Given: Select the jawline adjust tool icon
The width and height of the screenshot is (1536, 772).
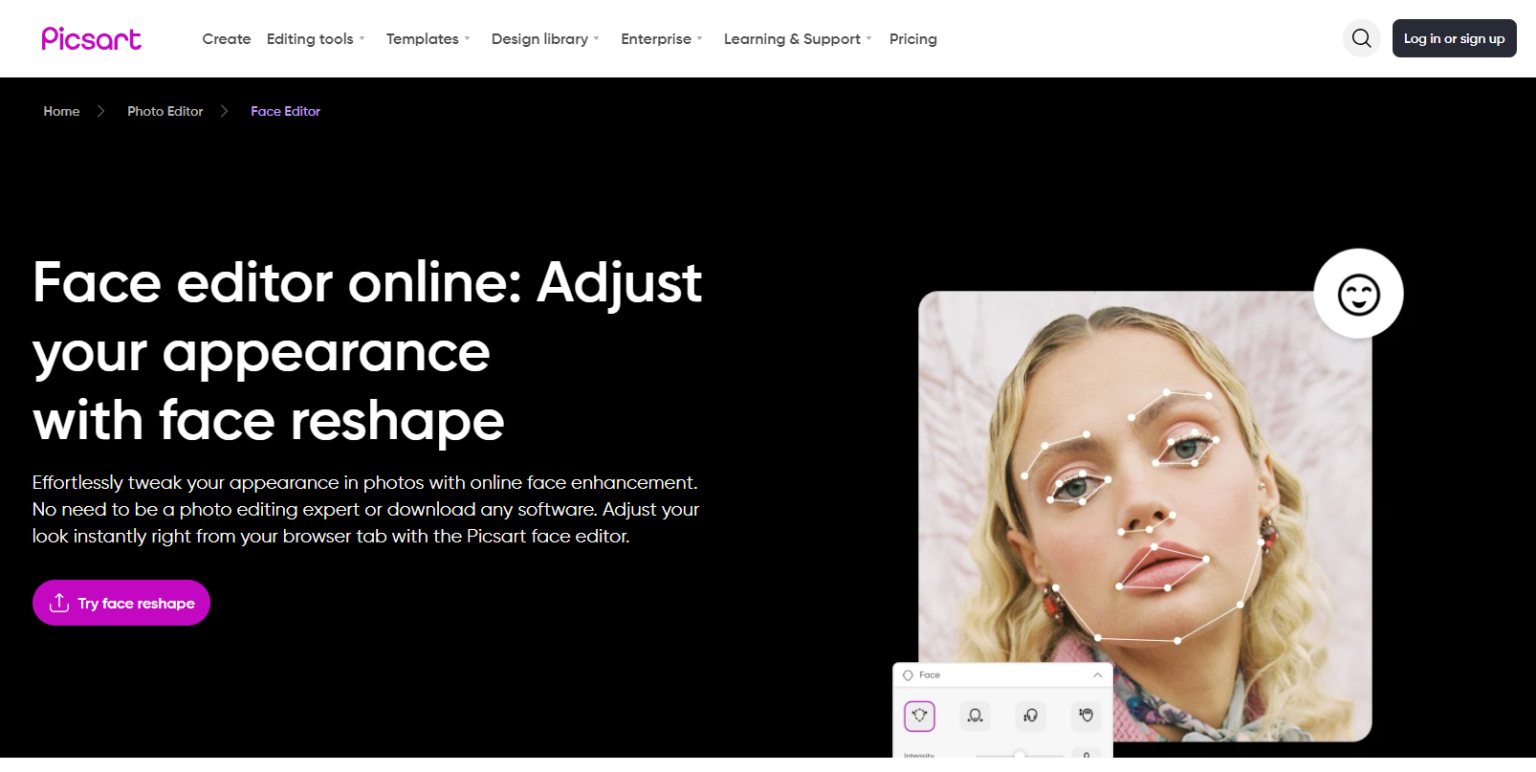Looking at the screenshot, I should pyautogui.click(x=974, y=715).
